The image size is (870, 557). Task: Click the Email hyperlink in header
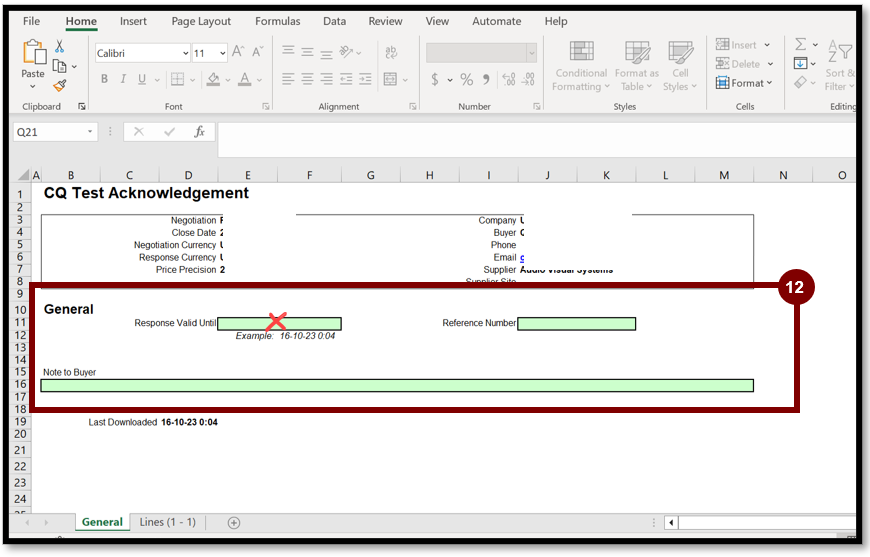click(522, 257)
